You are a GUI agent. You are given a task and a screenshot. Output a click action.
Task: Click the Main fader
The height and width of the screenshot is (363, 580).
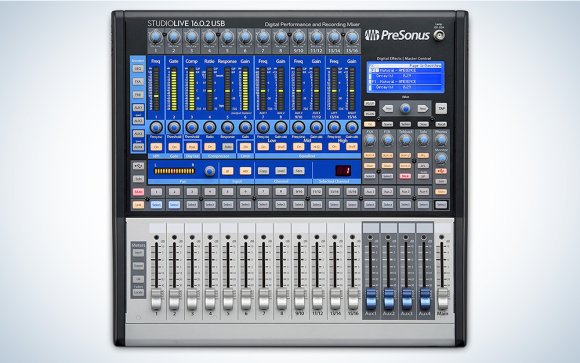click(442, 299)
